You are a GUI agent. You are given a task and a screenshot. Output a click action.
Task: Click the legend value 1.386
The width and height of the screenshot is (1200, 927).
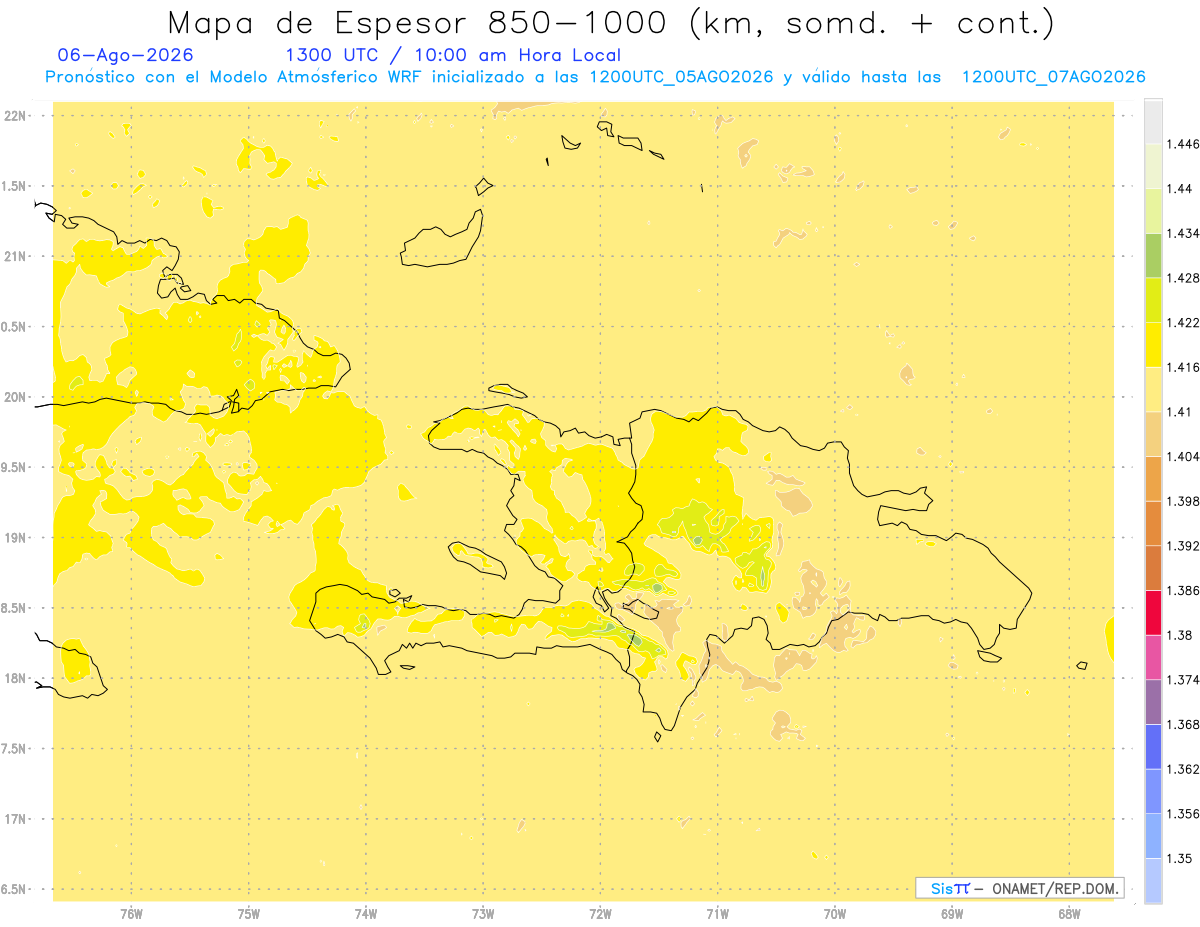point(1183,590)
